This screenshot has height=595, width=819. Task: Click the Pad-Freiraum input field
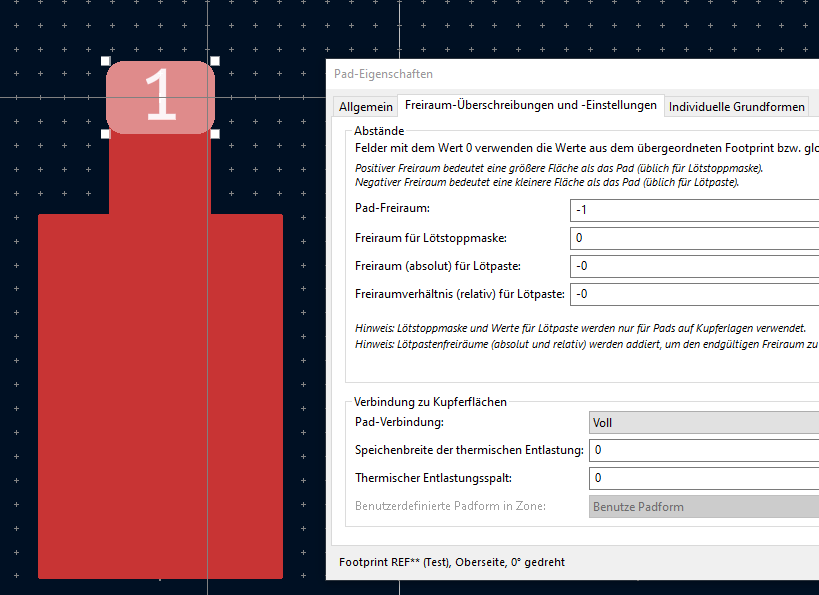coord(695,210)
